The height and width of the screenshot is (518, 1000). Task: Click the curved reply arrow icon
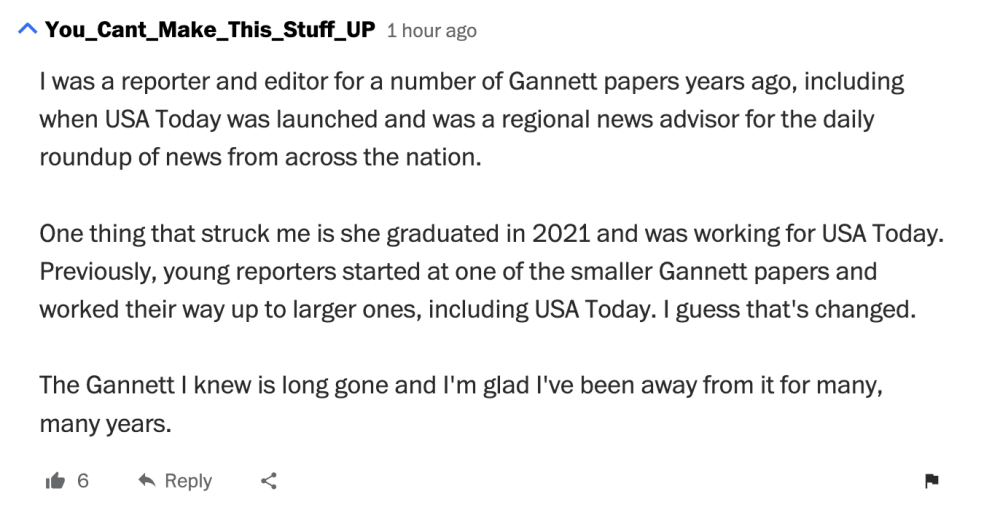[147, 480]
